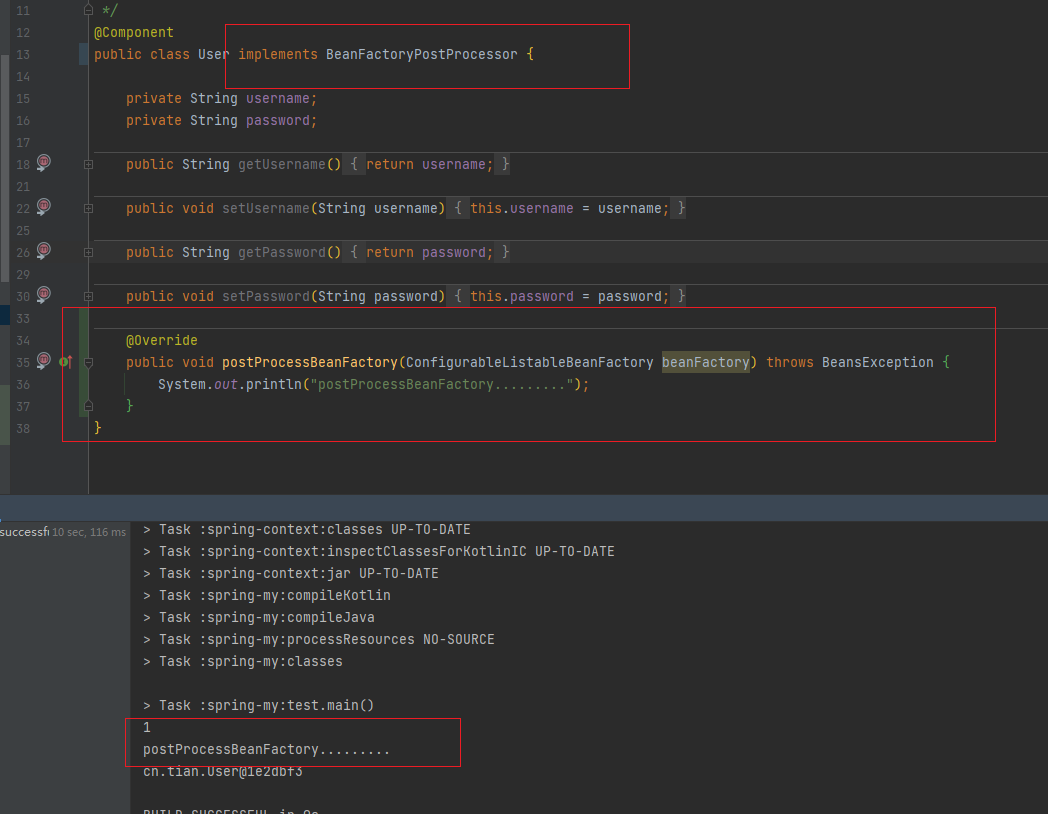Place the cursor in the 'private String username' field line
The height and width of the screenshot is (814, 1048).
pyautogui.click(x=220, y=99)
